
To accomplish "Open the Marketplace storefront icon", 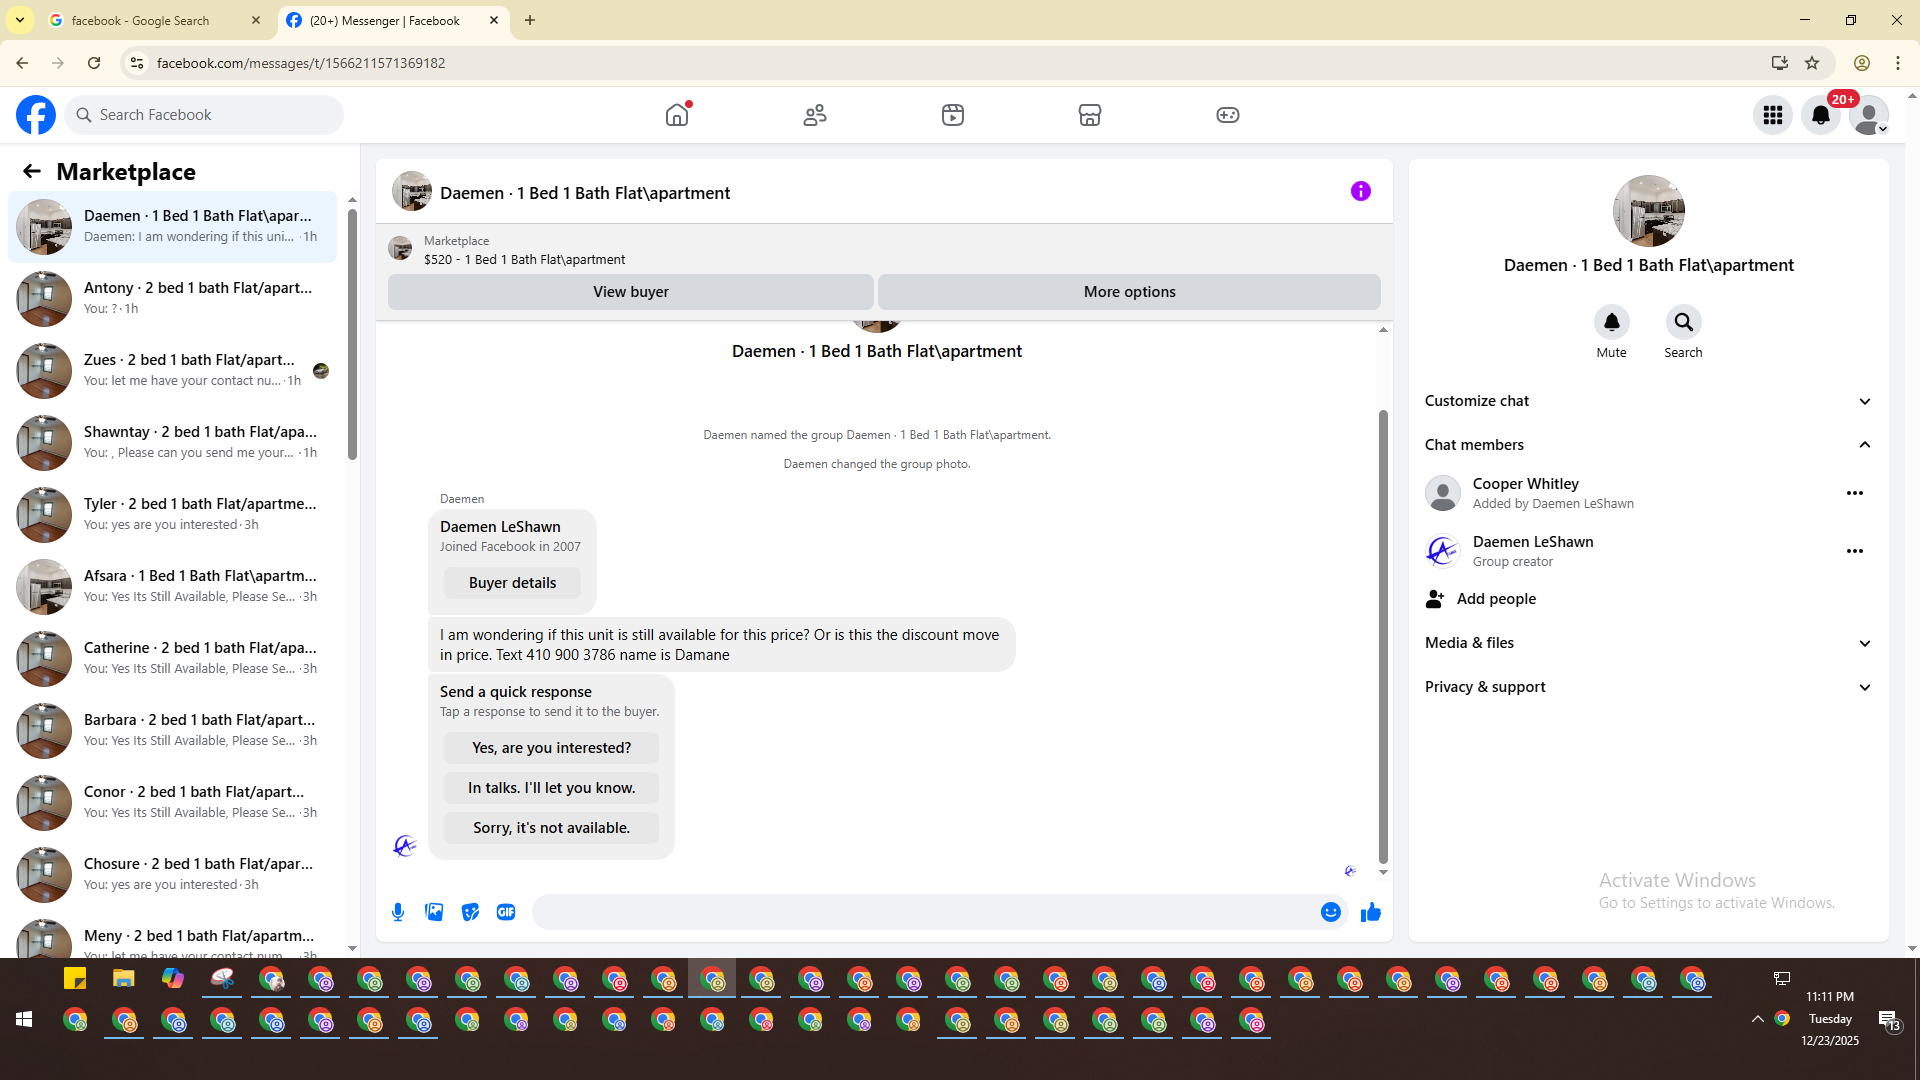I will tap(1090, 115).
